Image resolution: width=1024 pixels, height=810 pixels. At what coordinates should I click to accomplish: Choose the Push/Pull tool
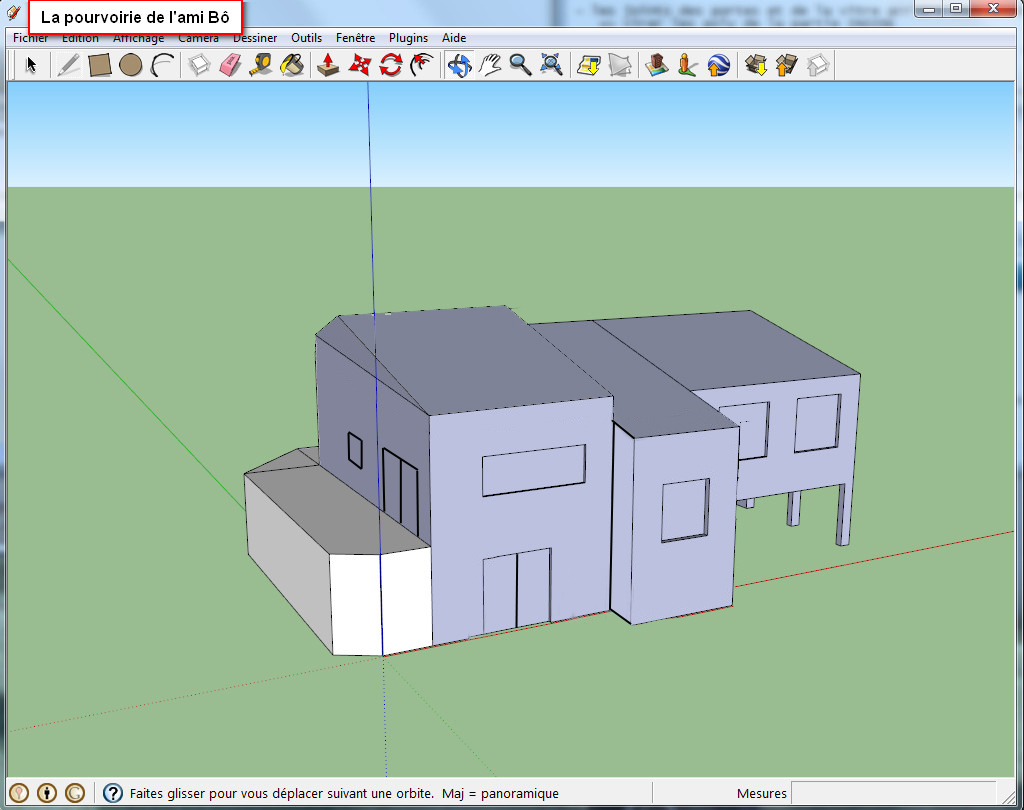pyautogui.click(x=328, y=65)
